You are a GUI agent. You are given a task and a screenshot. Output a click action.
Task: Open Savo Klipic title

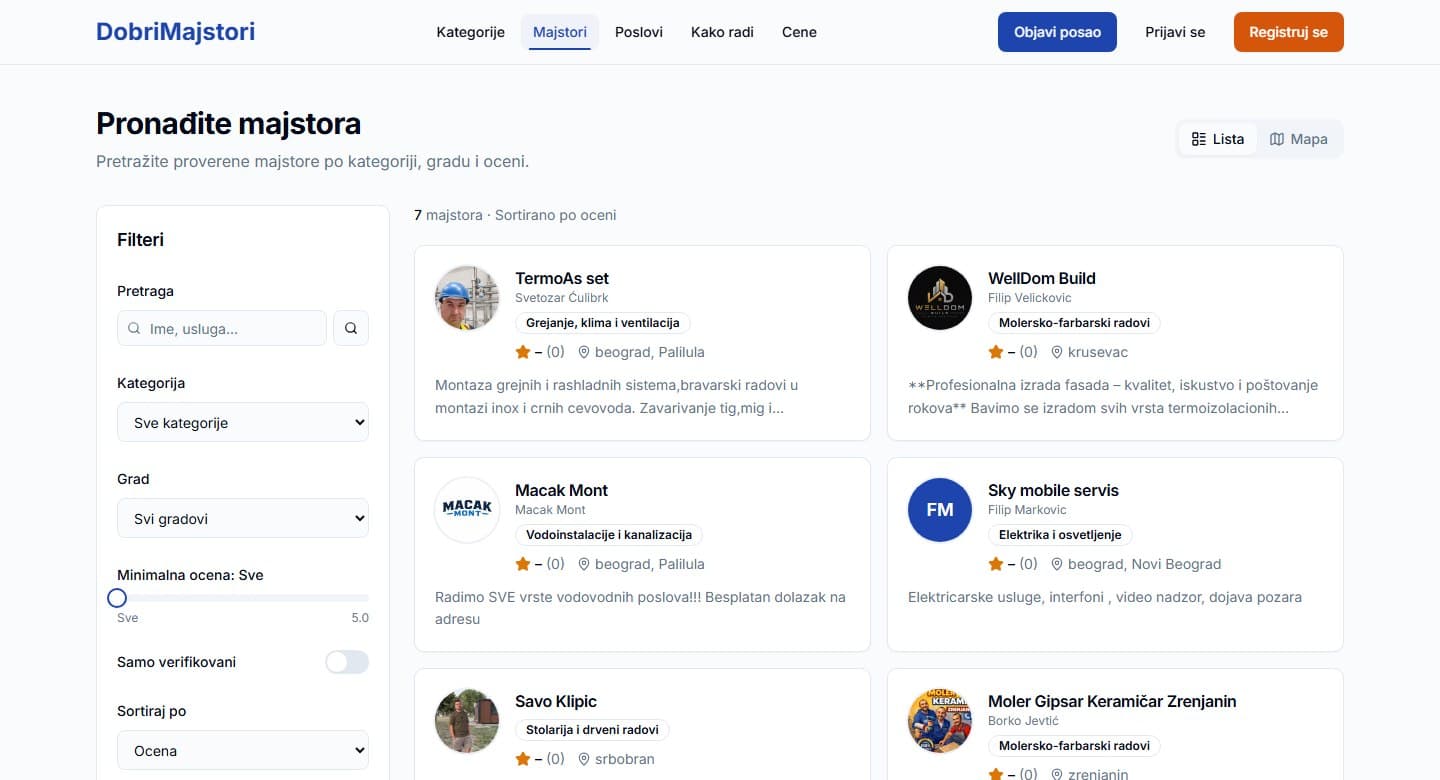point(556,701)
